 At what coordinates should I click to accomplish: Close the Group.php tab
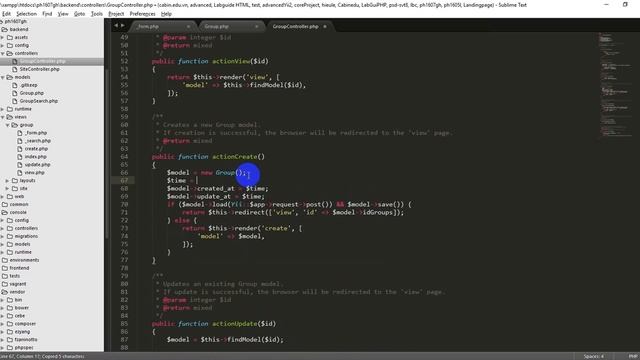(x=256, y=27)
